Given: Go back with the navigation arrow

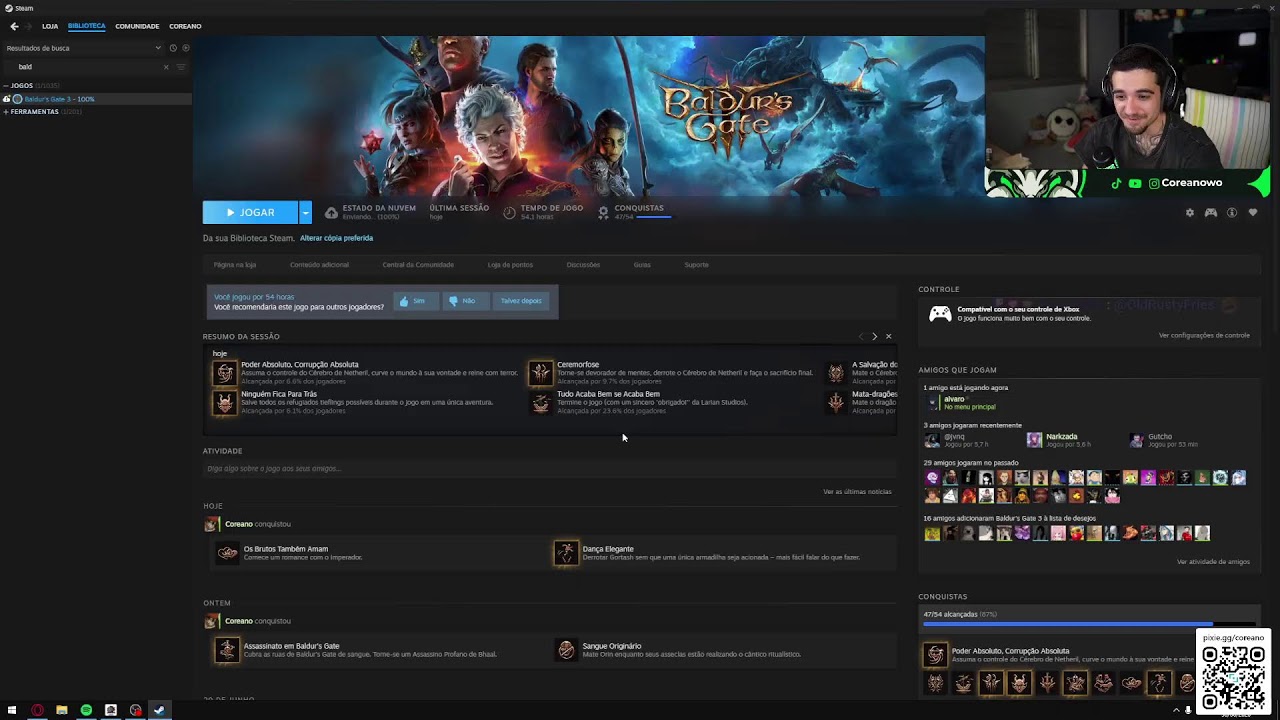Looking at the screenshot, I should coord(14,26).
